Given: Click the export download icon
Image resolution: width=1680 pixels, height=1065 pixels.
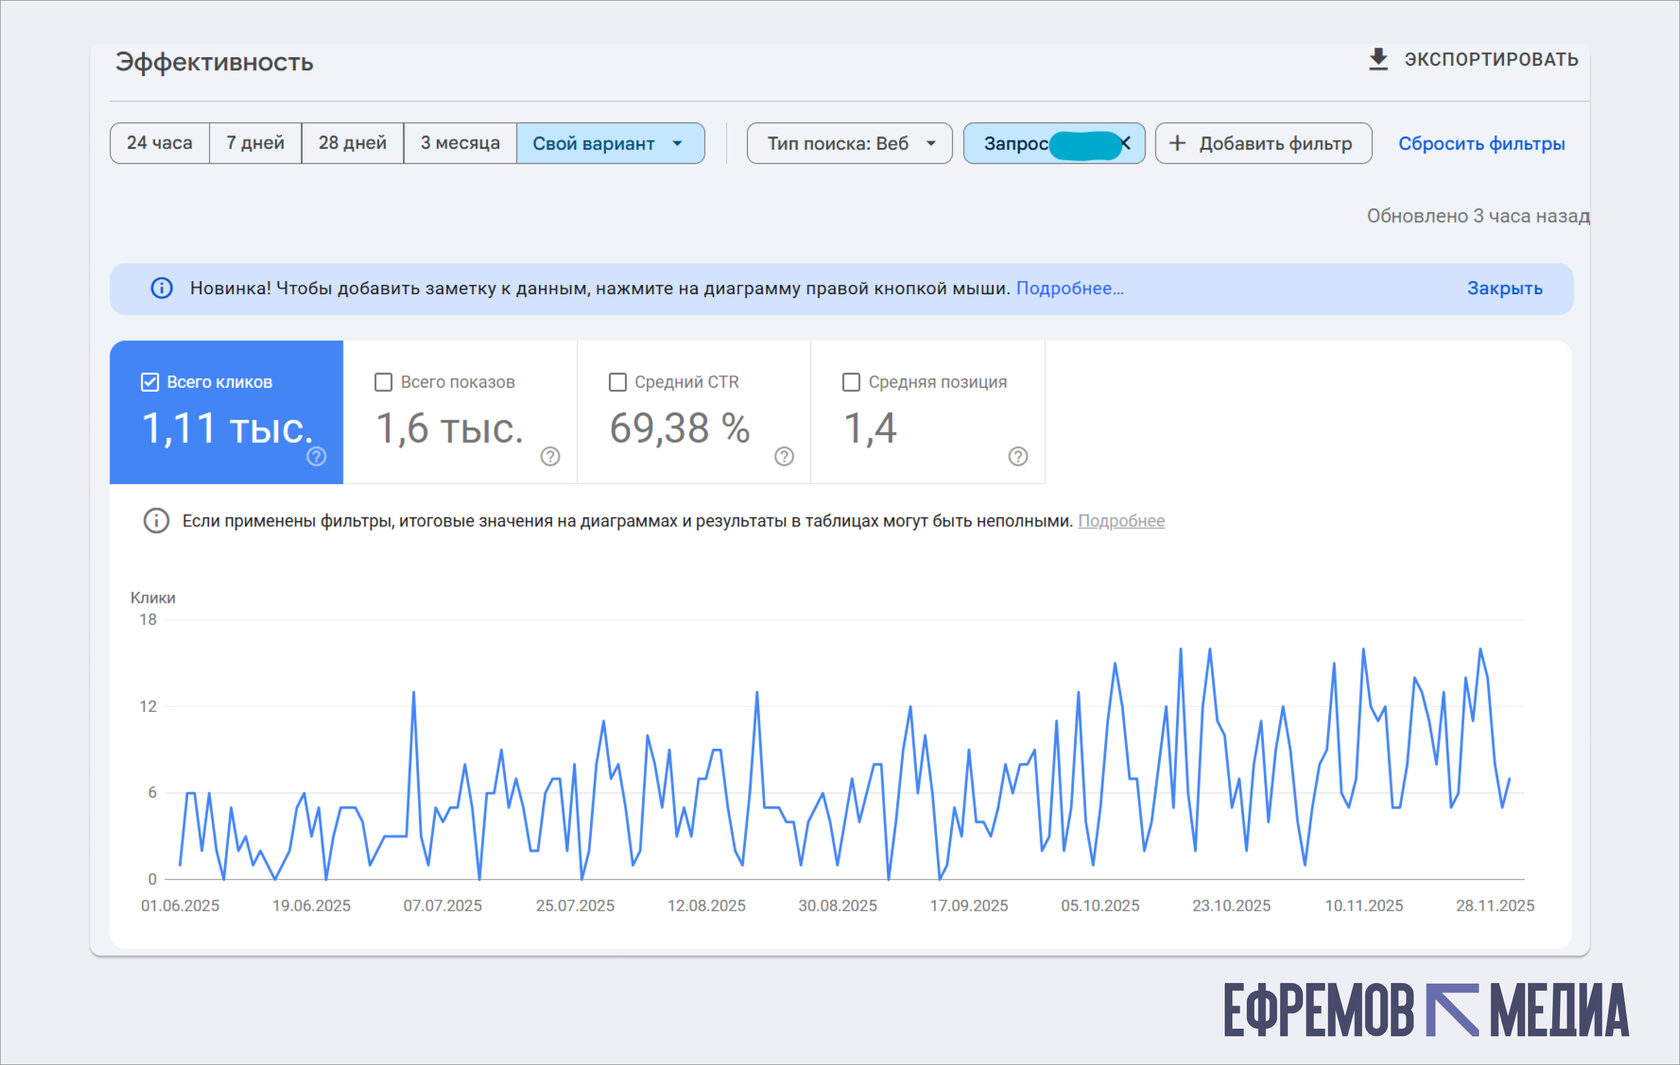Looking at the screenshot, I should 1378,60.
